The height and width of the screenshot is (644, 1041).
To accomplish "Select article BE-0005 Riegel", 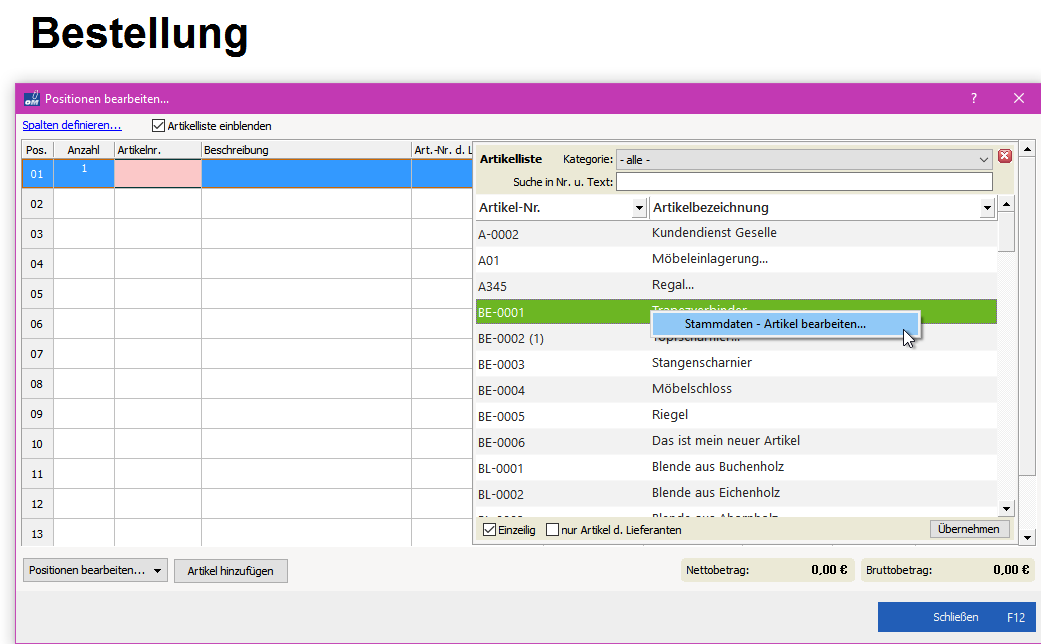I will coord(736,416).
